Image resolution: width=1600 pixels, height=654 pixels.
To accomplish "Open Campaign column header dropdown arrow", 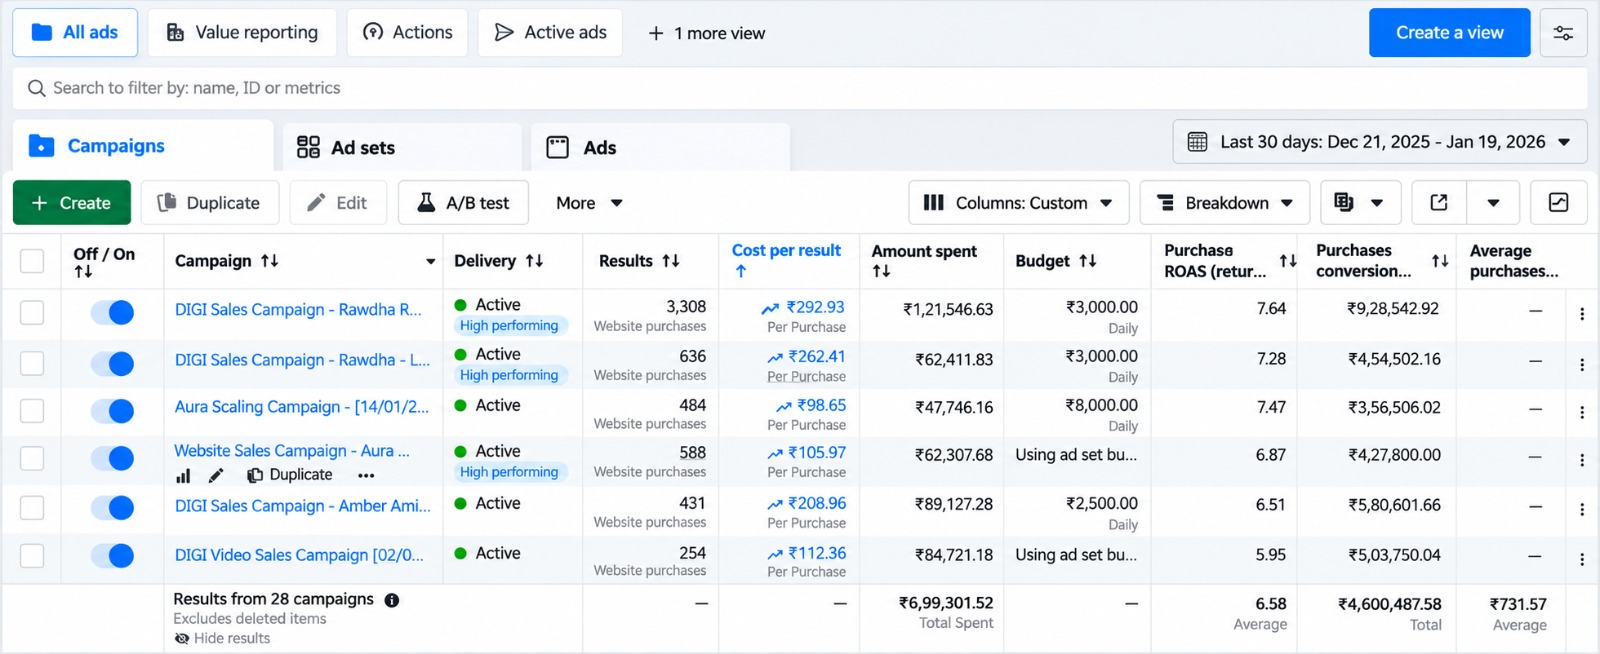I will click(431, 262).
